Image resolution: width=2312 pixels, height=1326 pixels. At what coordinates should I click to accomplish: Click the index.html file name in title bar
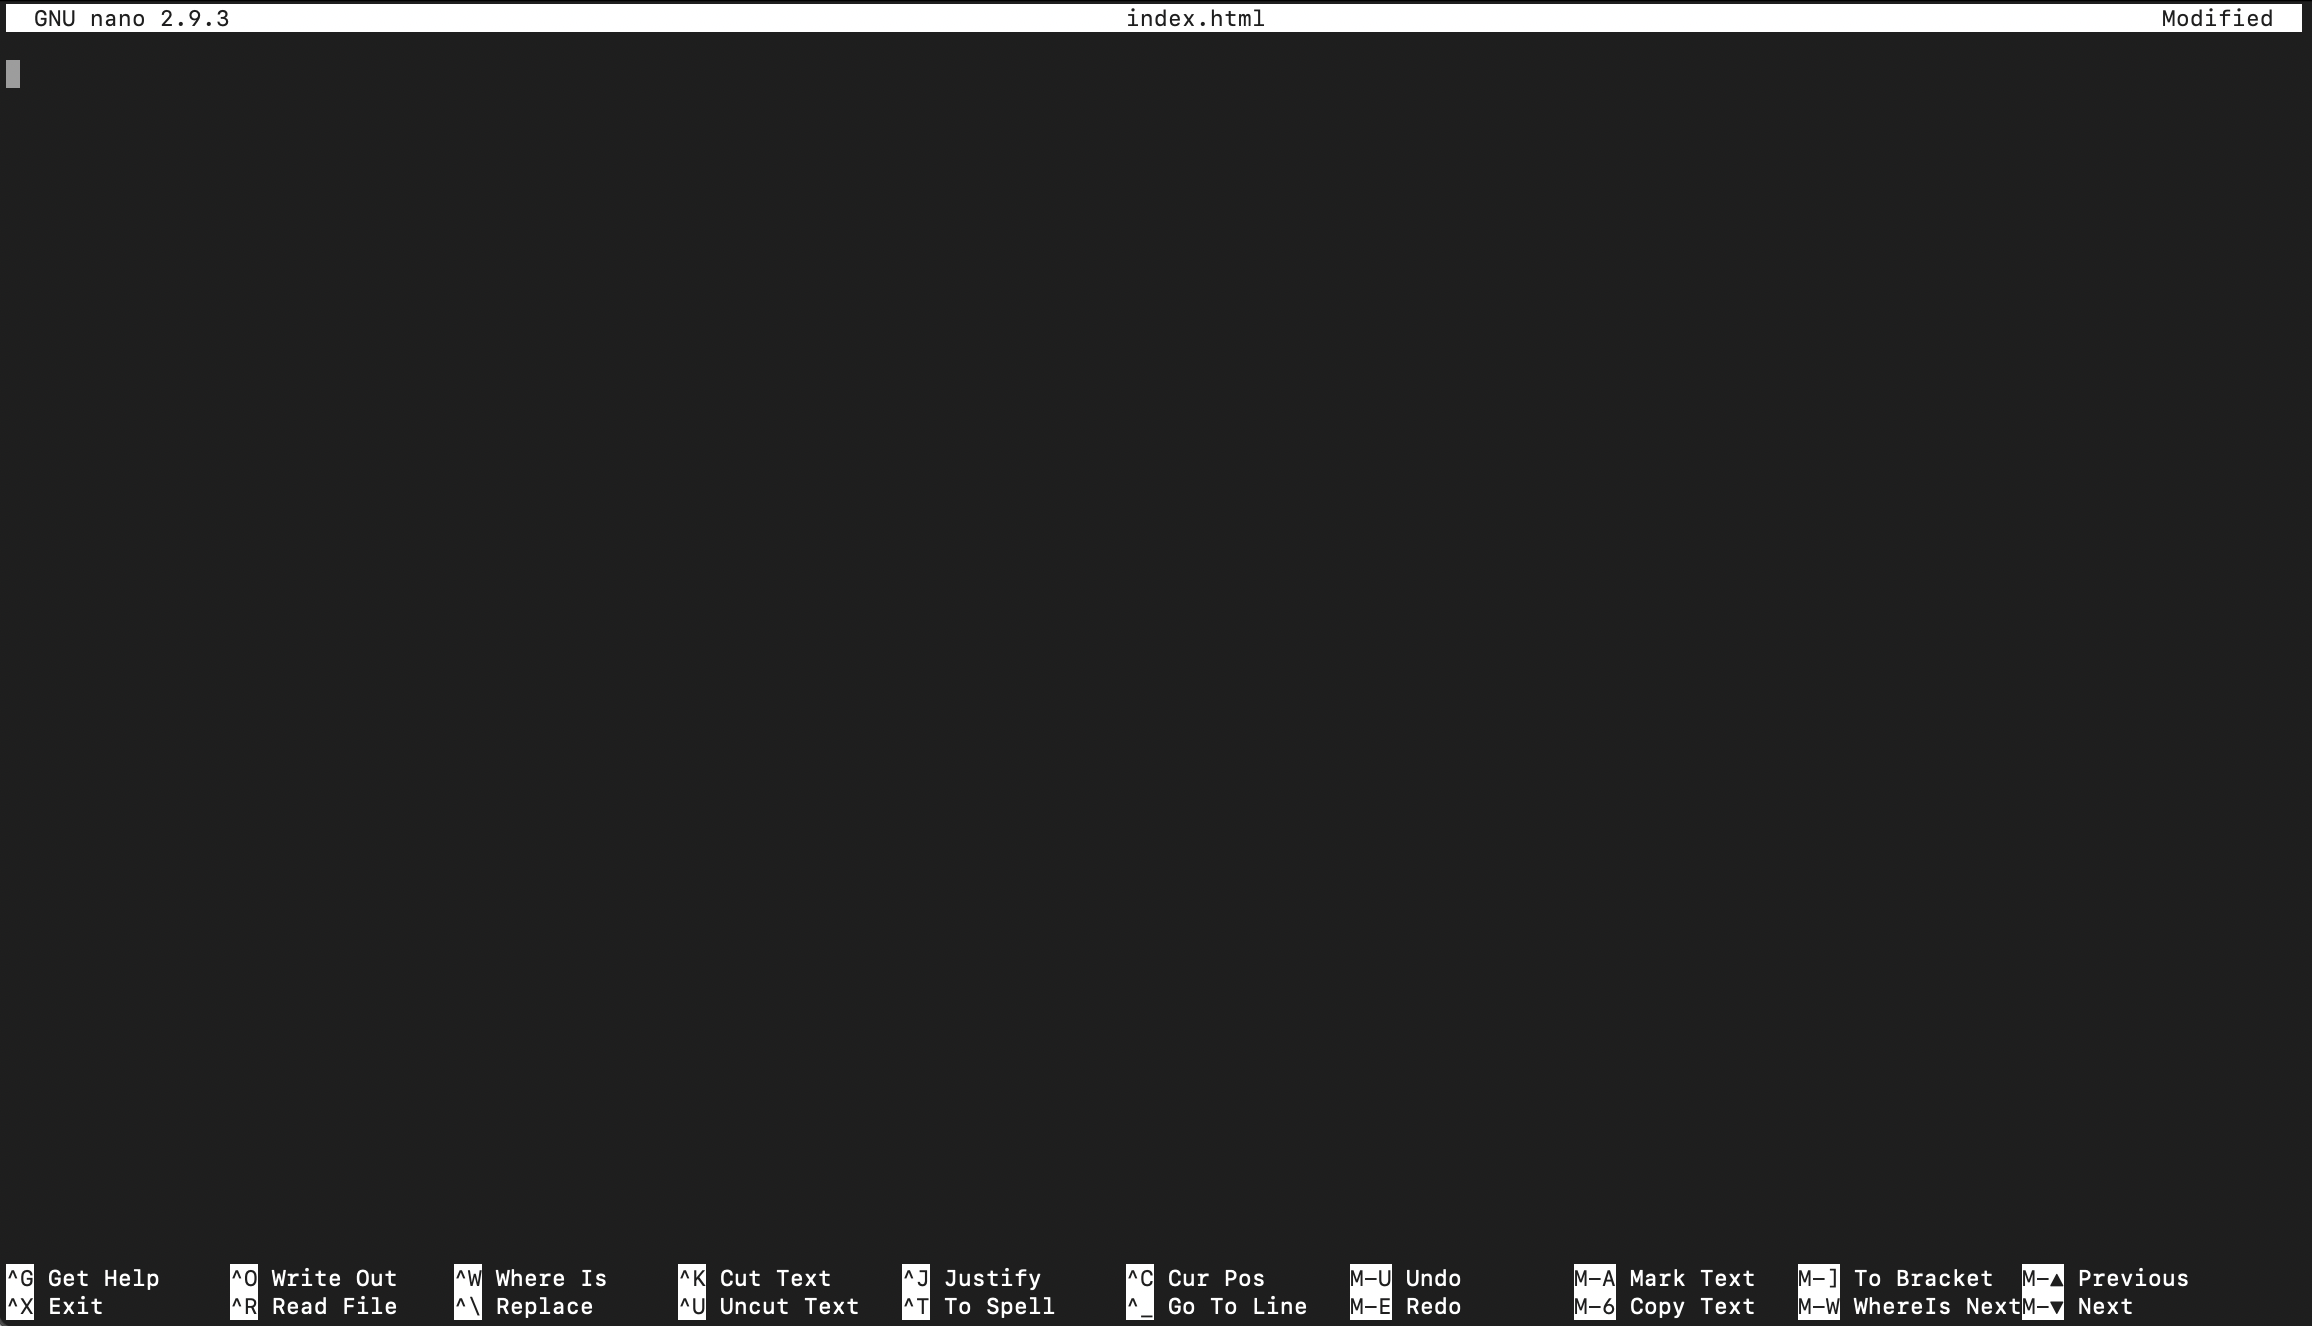1196,18
